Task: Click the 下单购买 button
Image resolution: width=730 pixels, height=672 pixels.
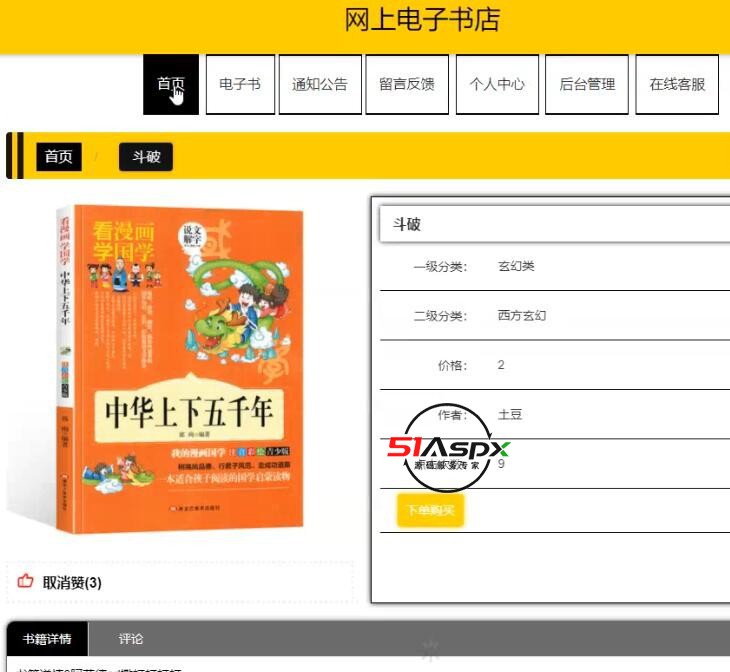Action: pos(431,510)
